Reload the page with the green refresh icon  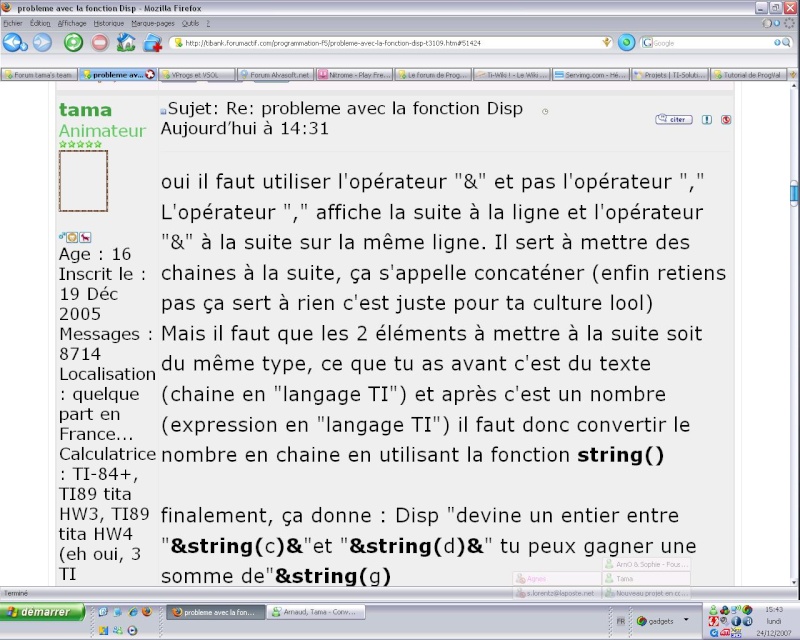73,43
